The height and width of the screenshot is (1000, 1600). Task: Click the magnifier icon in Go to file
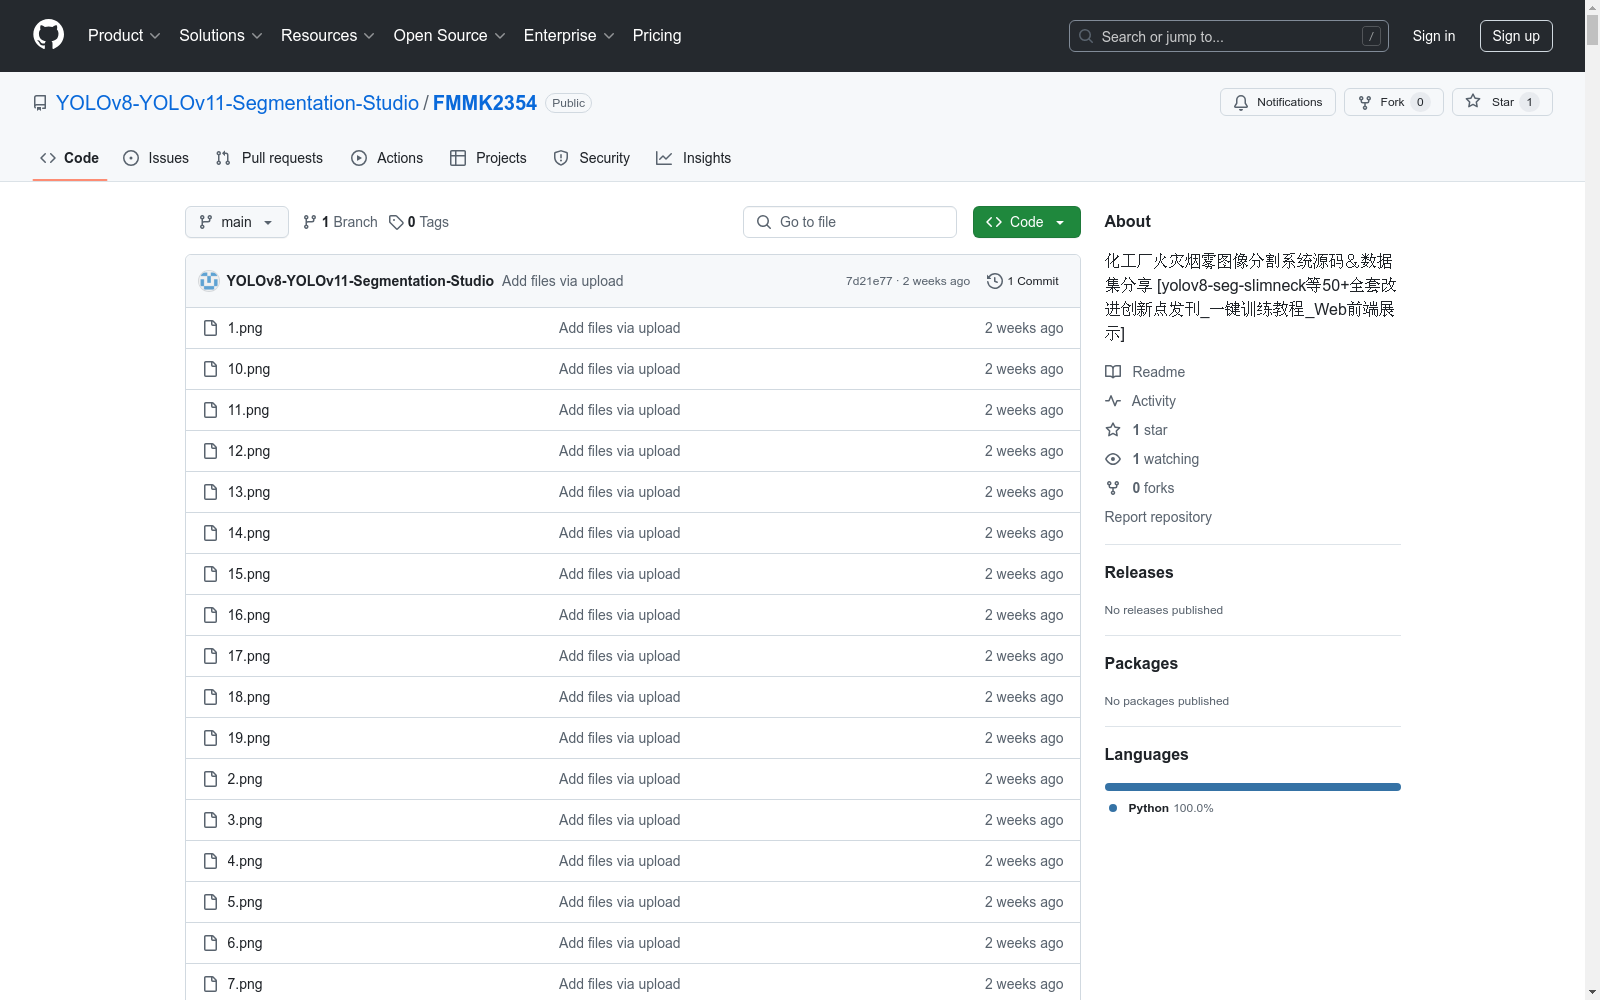(x=764, y=222)
